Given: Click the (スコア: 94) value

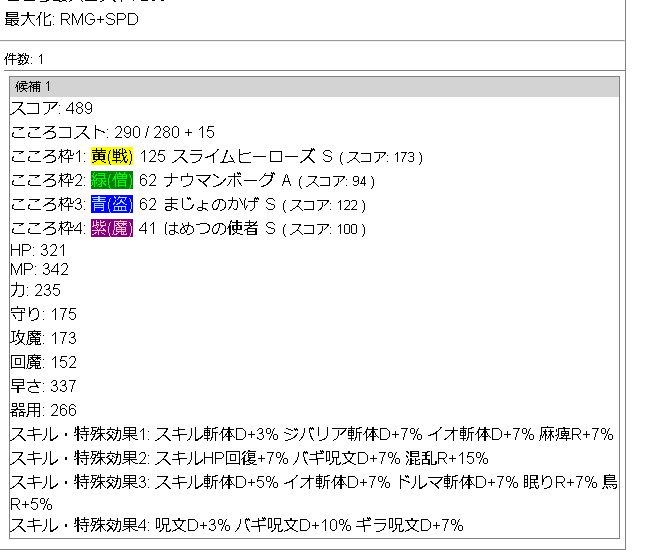Looking at the screenshot, I should 336,181.
